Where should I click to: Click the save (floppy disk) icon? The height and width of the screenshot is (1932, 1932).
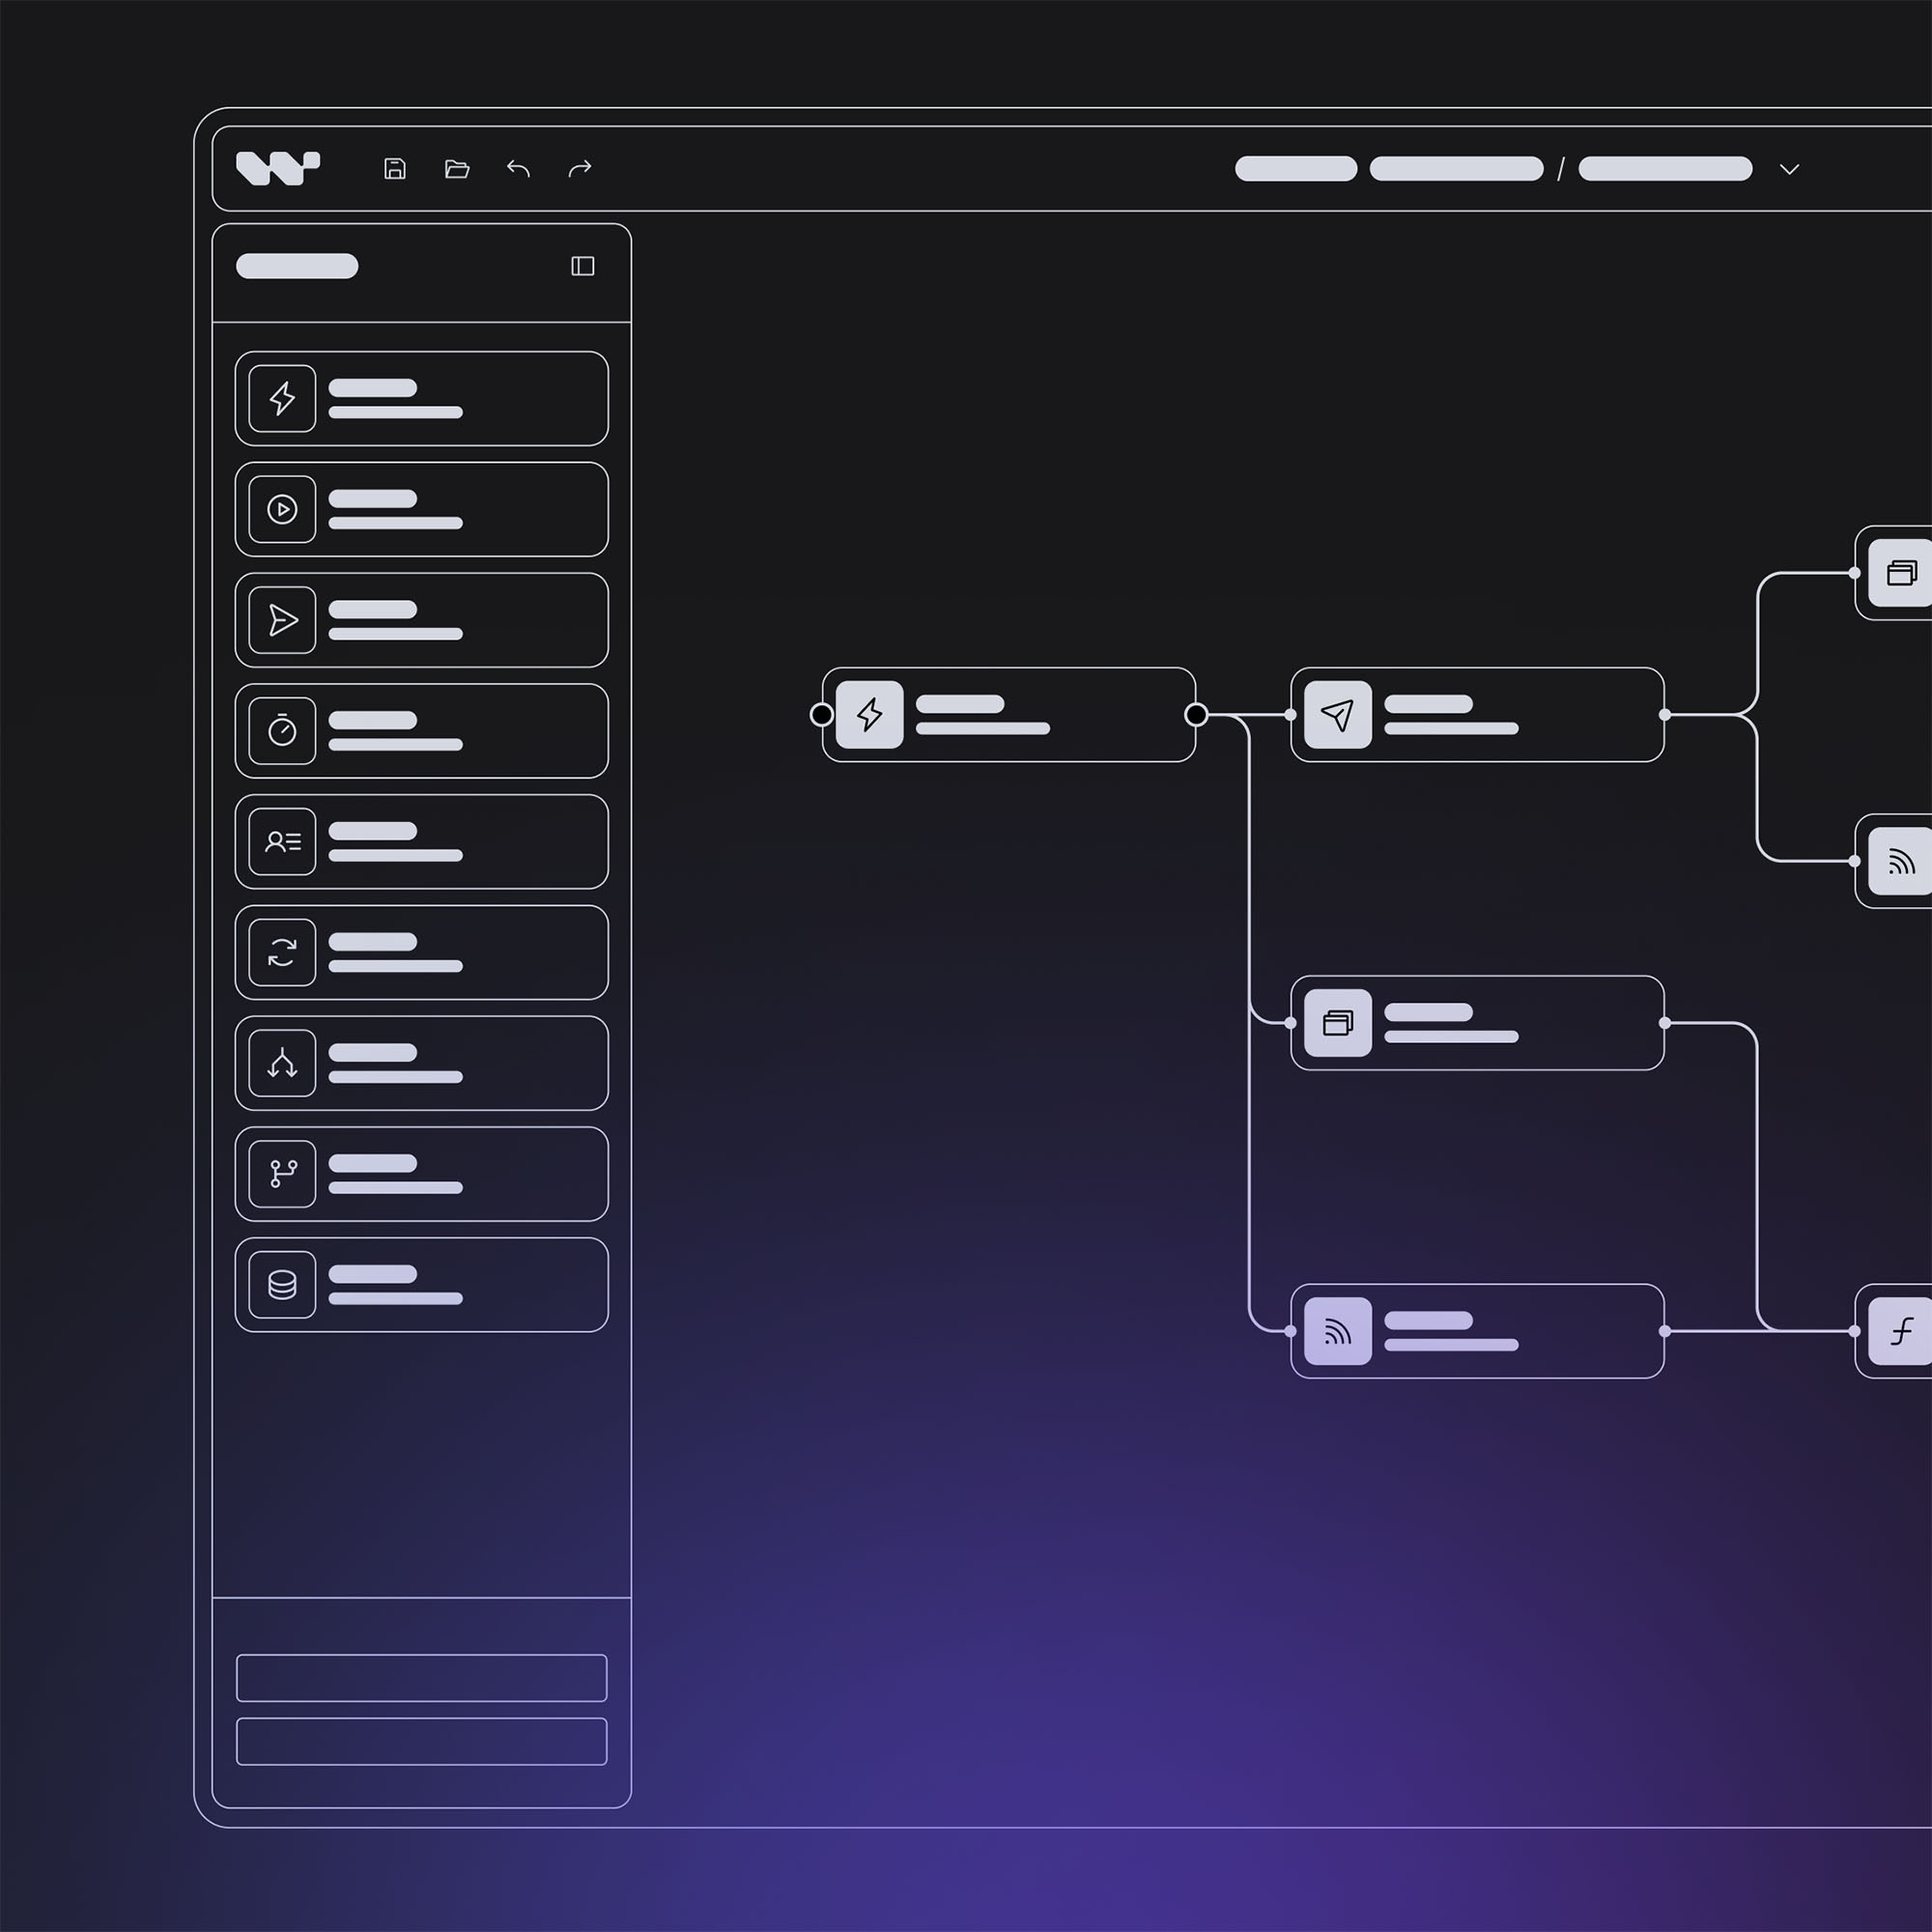click(395, 168)
